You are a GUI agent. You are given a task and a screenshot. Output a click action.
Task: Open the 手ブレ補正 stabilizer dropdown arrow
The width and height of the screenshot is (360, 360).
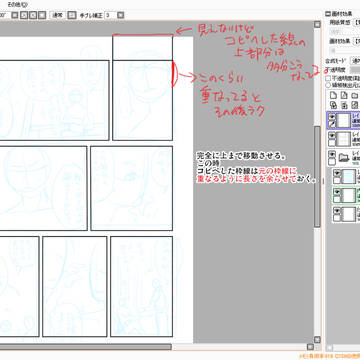pos(121,15)
